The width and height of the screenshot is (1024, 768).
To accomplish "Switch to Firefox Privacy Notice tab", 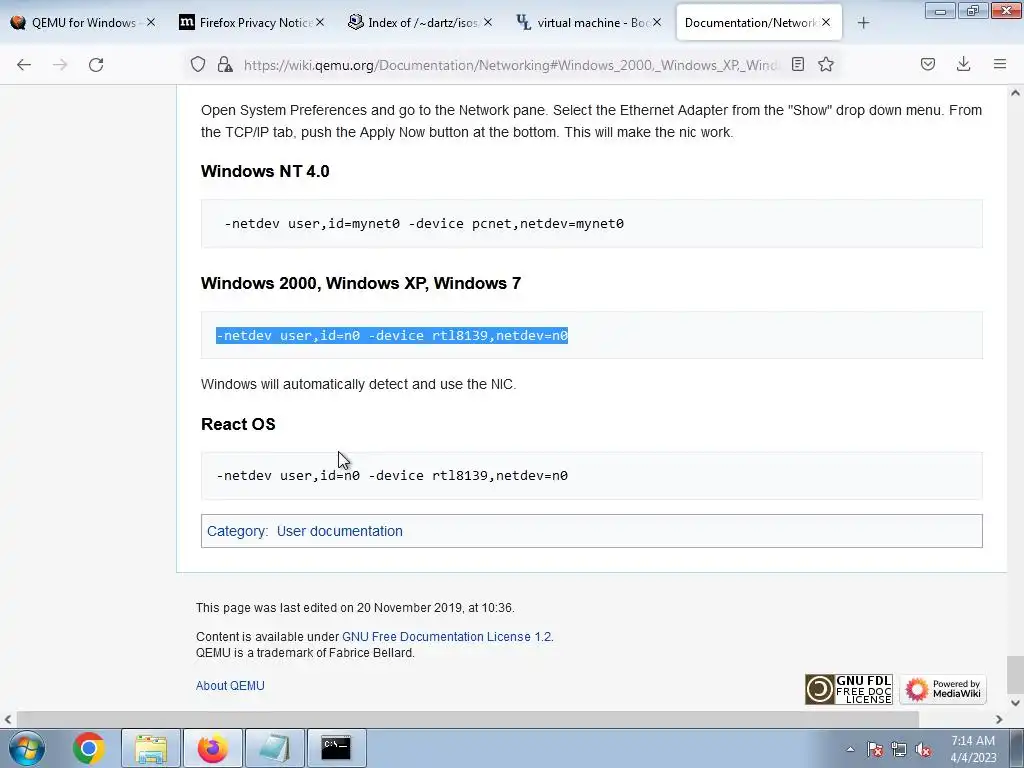I will pyautogui.click(x=251, y=22).
